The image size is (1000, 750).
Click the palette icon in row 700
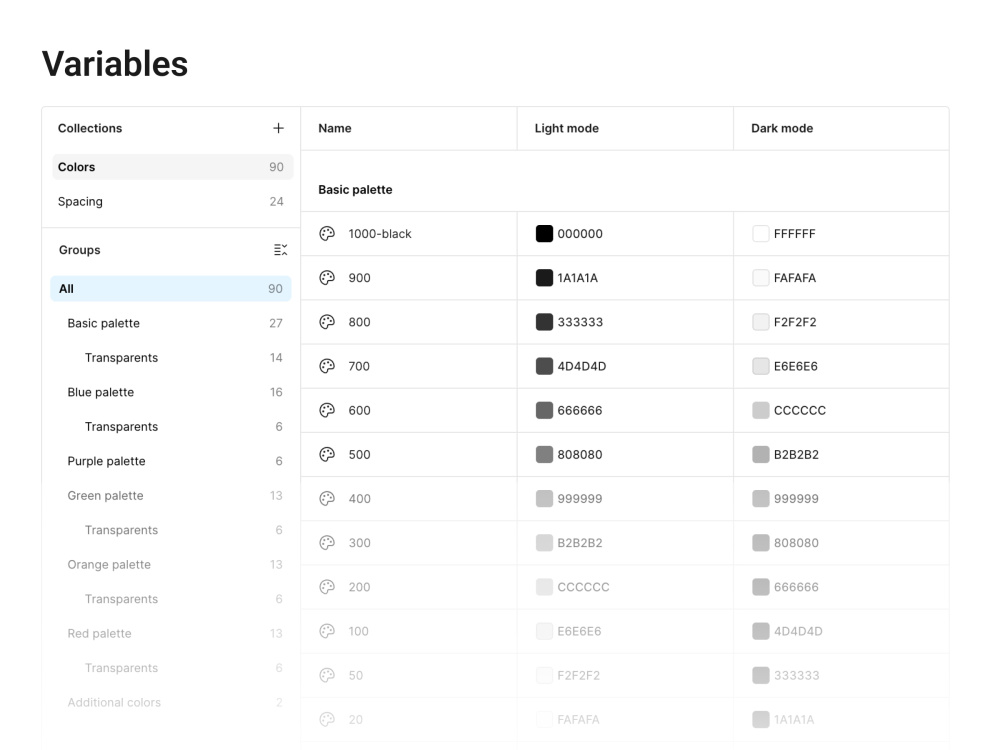(327, 366)
